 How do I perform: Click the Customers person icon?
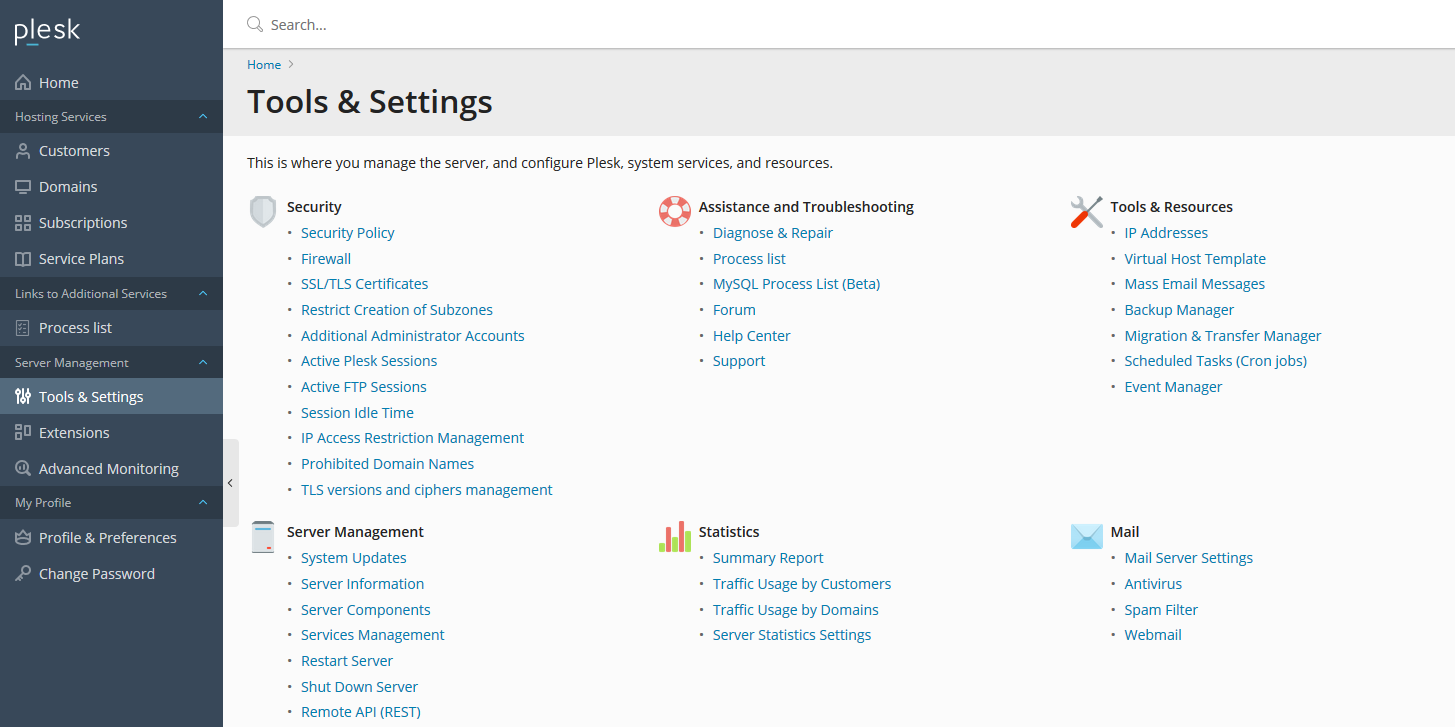tap(23, 151)
